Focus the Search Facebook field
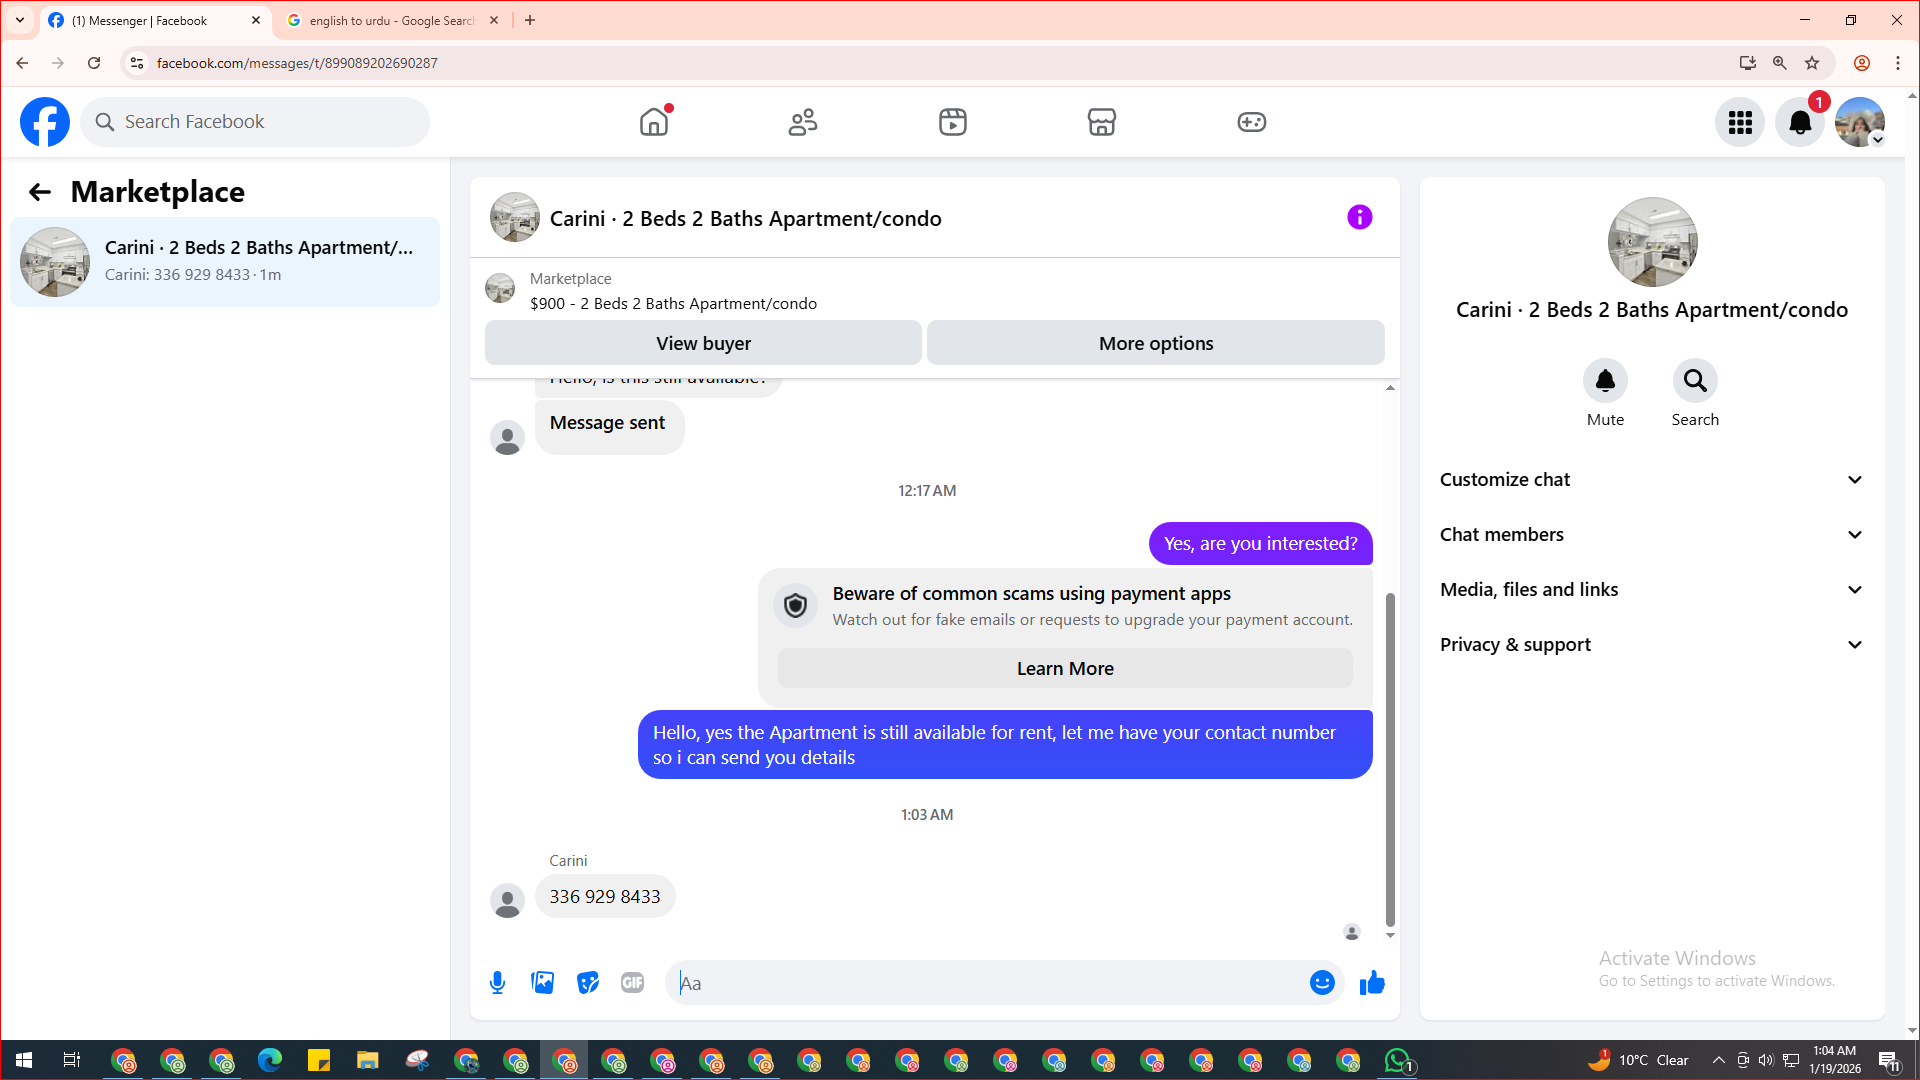This screenshot has width=1920, height=1080. 255,122
